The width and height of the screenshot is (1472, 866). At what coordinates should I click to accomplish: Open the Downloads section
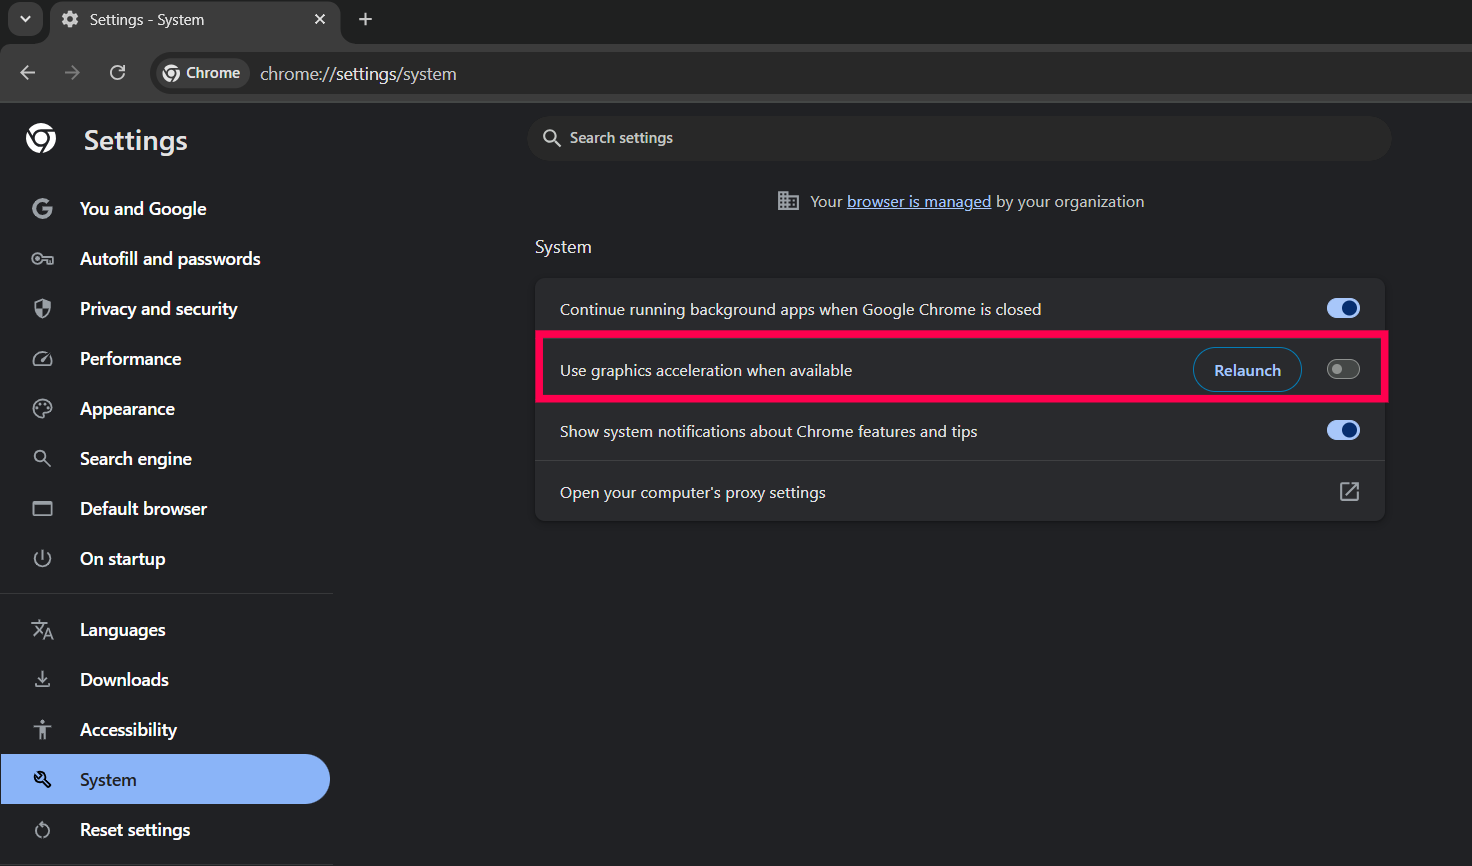[124, 680]
